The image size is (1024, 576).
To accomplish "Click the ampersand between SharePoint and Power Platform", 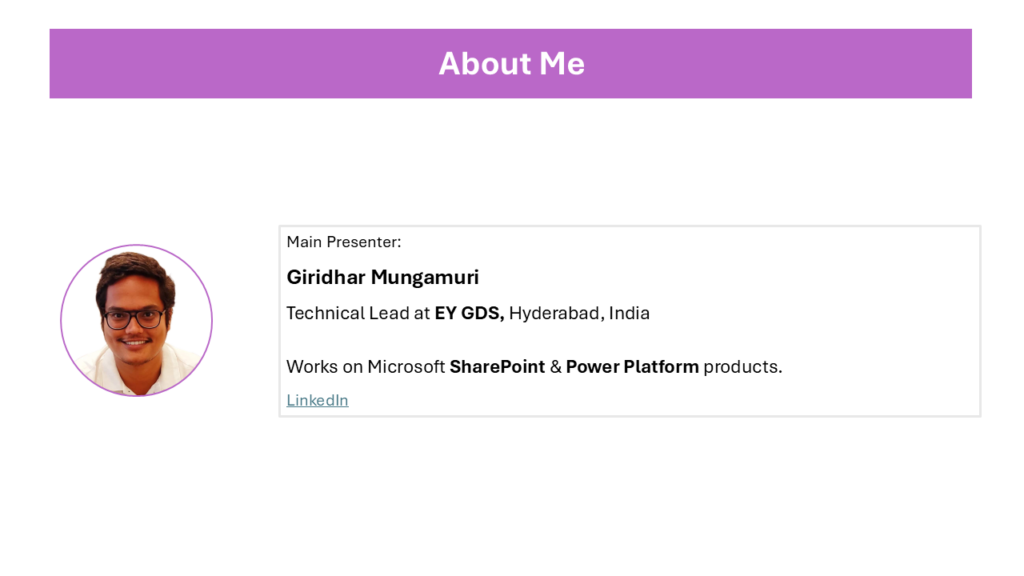I will click(x=555, y=367).
